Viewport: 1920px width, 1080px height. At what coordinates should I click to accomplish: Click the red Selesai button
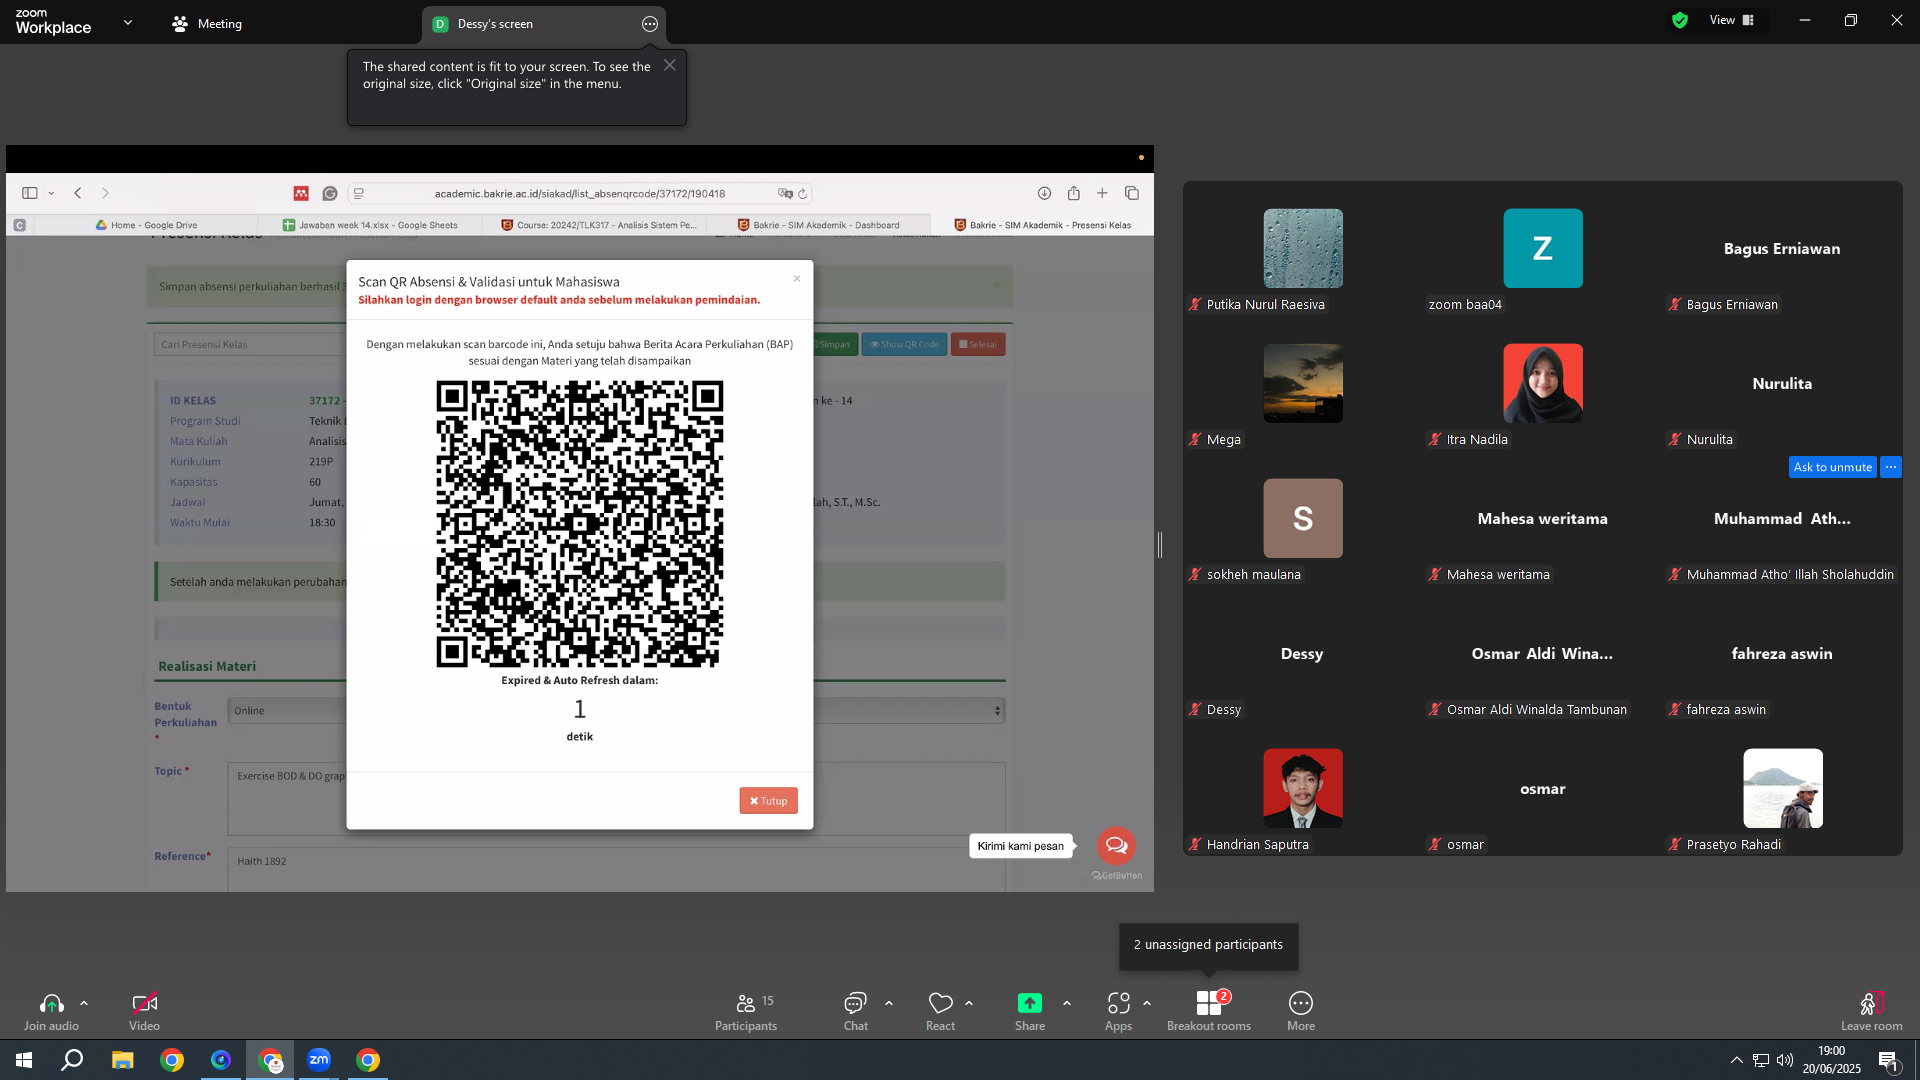[x=978, y=344]
